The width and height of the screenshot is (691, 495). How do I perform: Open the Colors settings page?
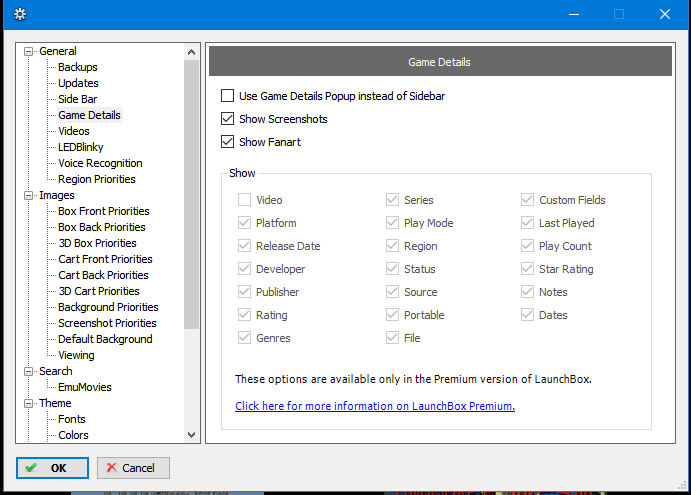[x=73, y=435]
